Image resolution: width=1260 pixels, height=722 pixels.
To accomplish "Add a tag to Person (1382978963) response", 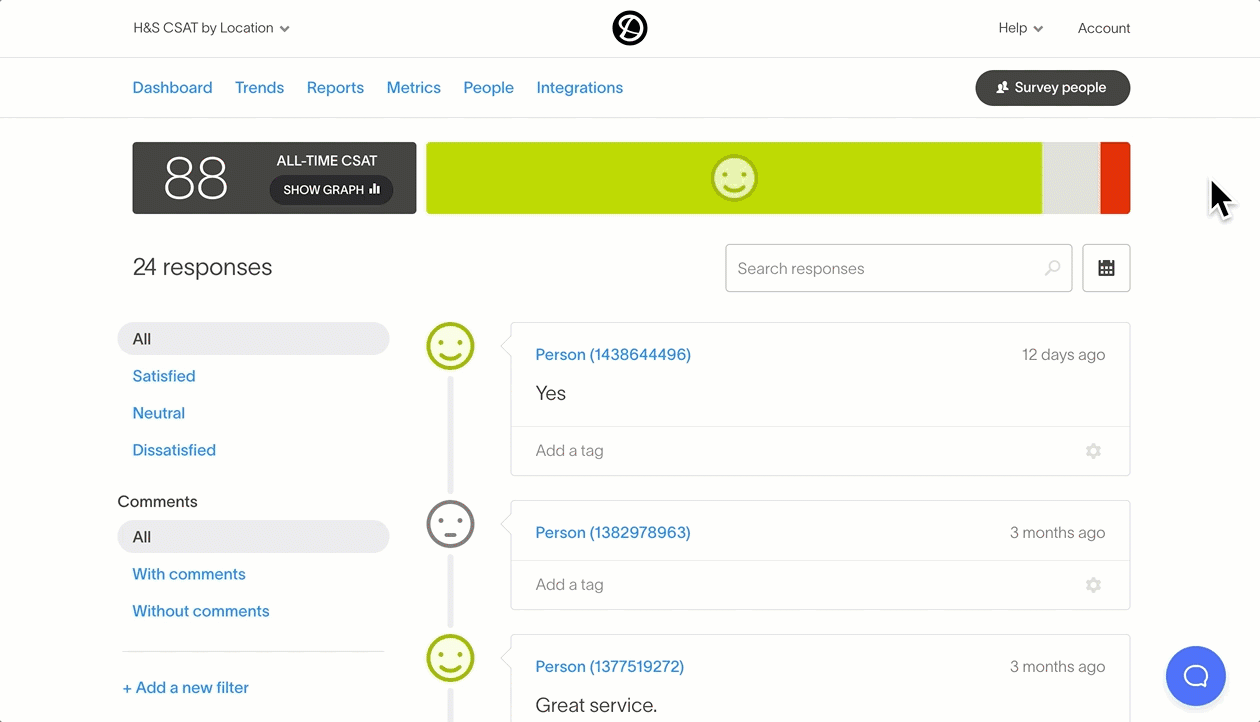I will 570,585.
